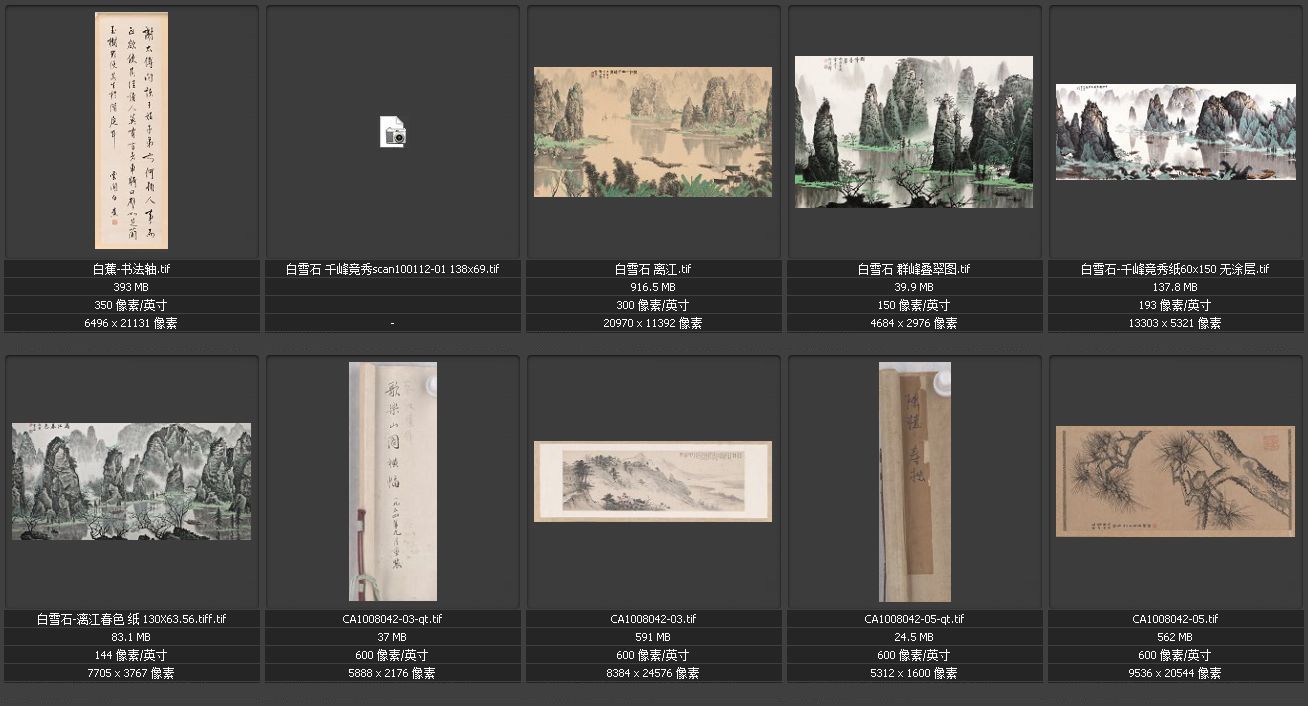
Task: Click the 350 像素/英寸 resolution text
Action: pos(131,305)
